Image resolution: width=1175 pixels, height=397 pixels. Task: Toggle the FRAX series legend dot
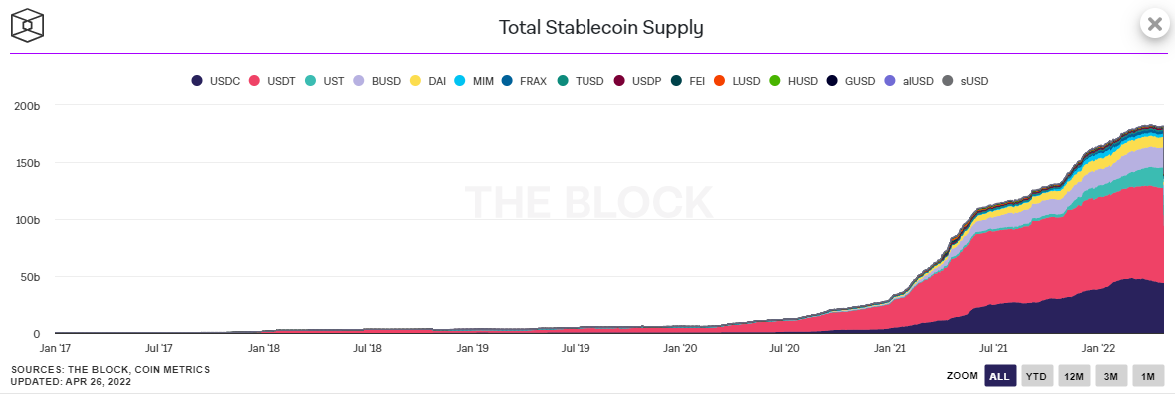[506, 81]
